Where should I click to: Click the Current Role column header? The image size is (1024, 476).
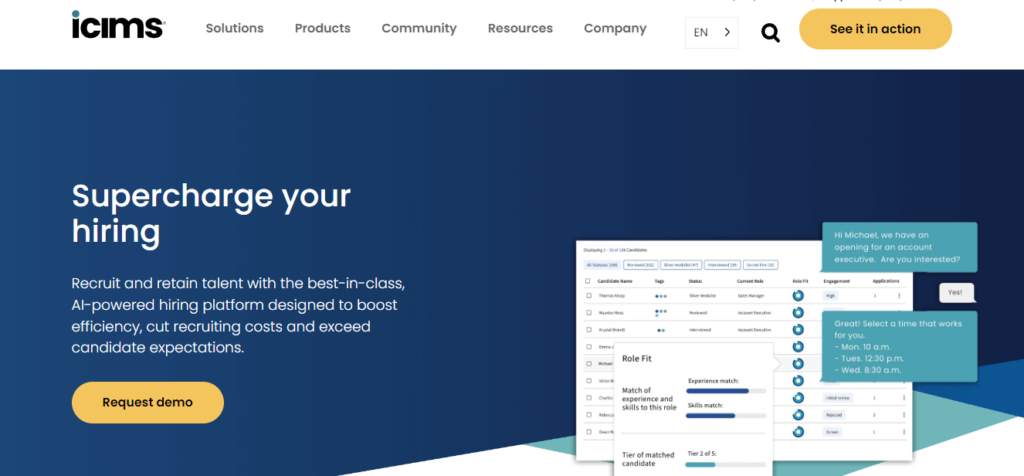point(750,281)
